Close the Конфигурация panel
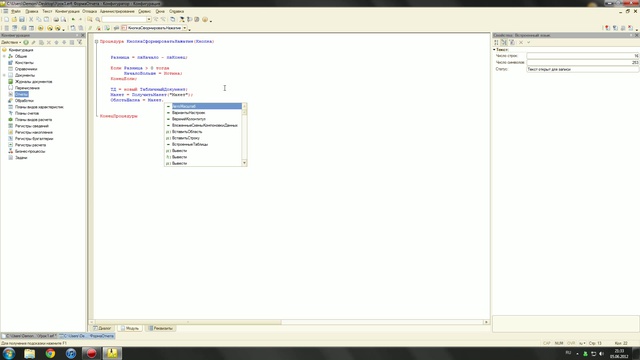The image size is (640, 360). point(83,35)
